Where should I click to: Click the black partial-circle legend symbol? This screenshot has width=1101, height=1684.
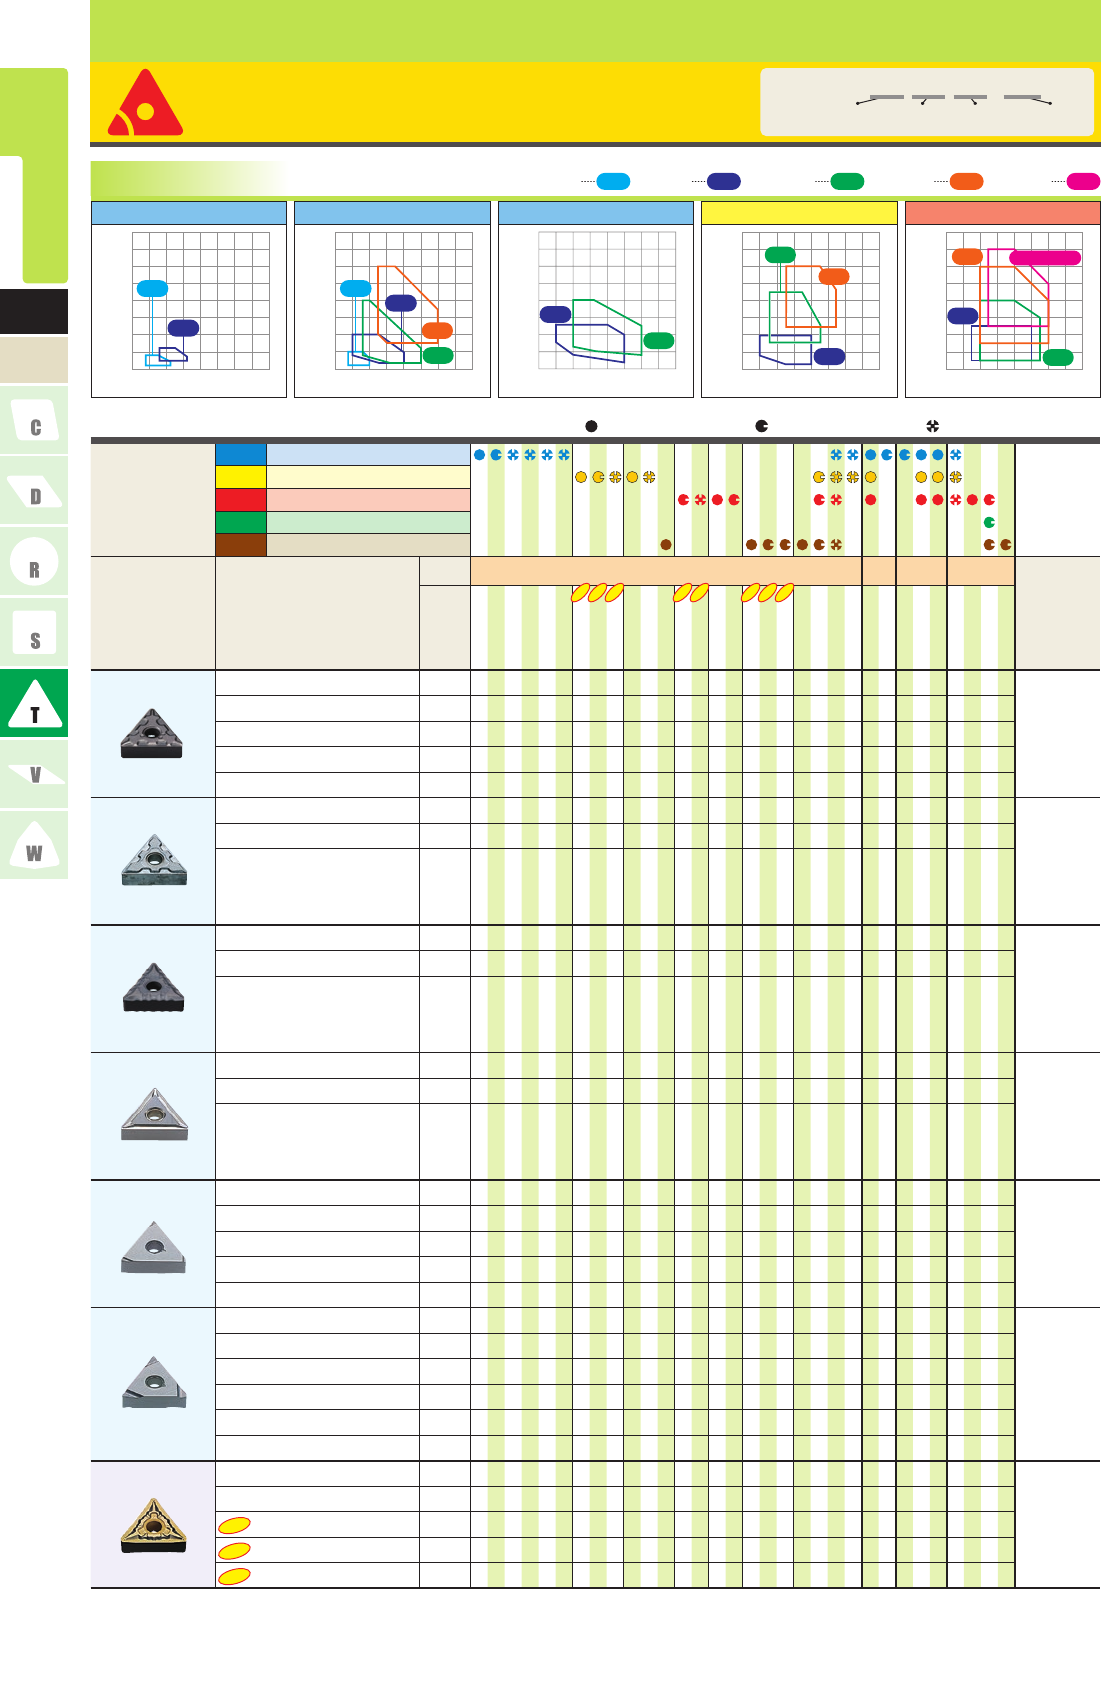tap(762, 426)
